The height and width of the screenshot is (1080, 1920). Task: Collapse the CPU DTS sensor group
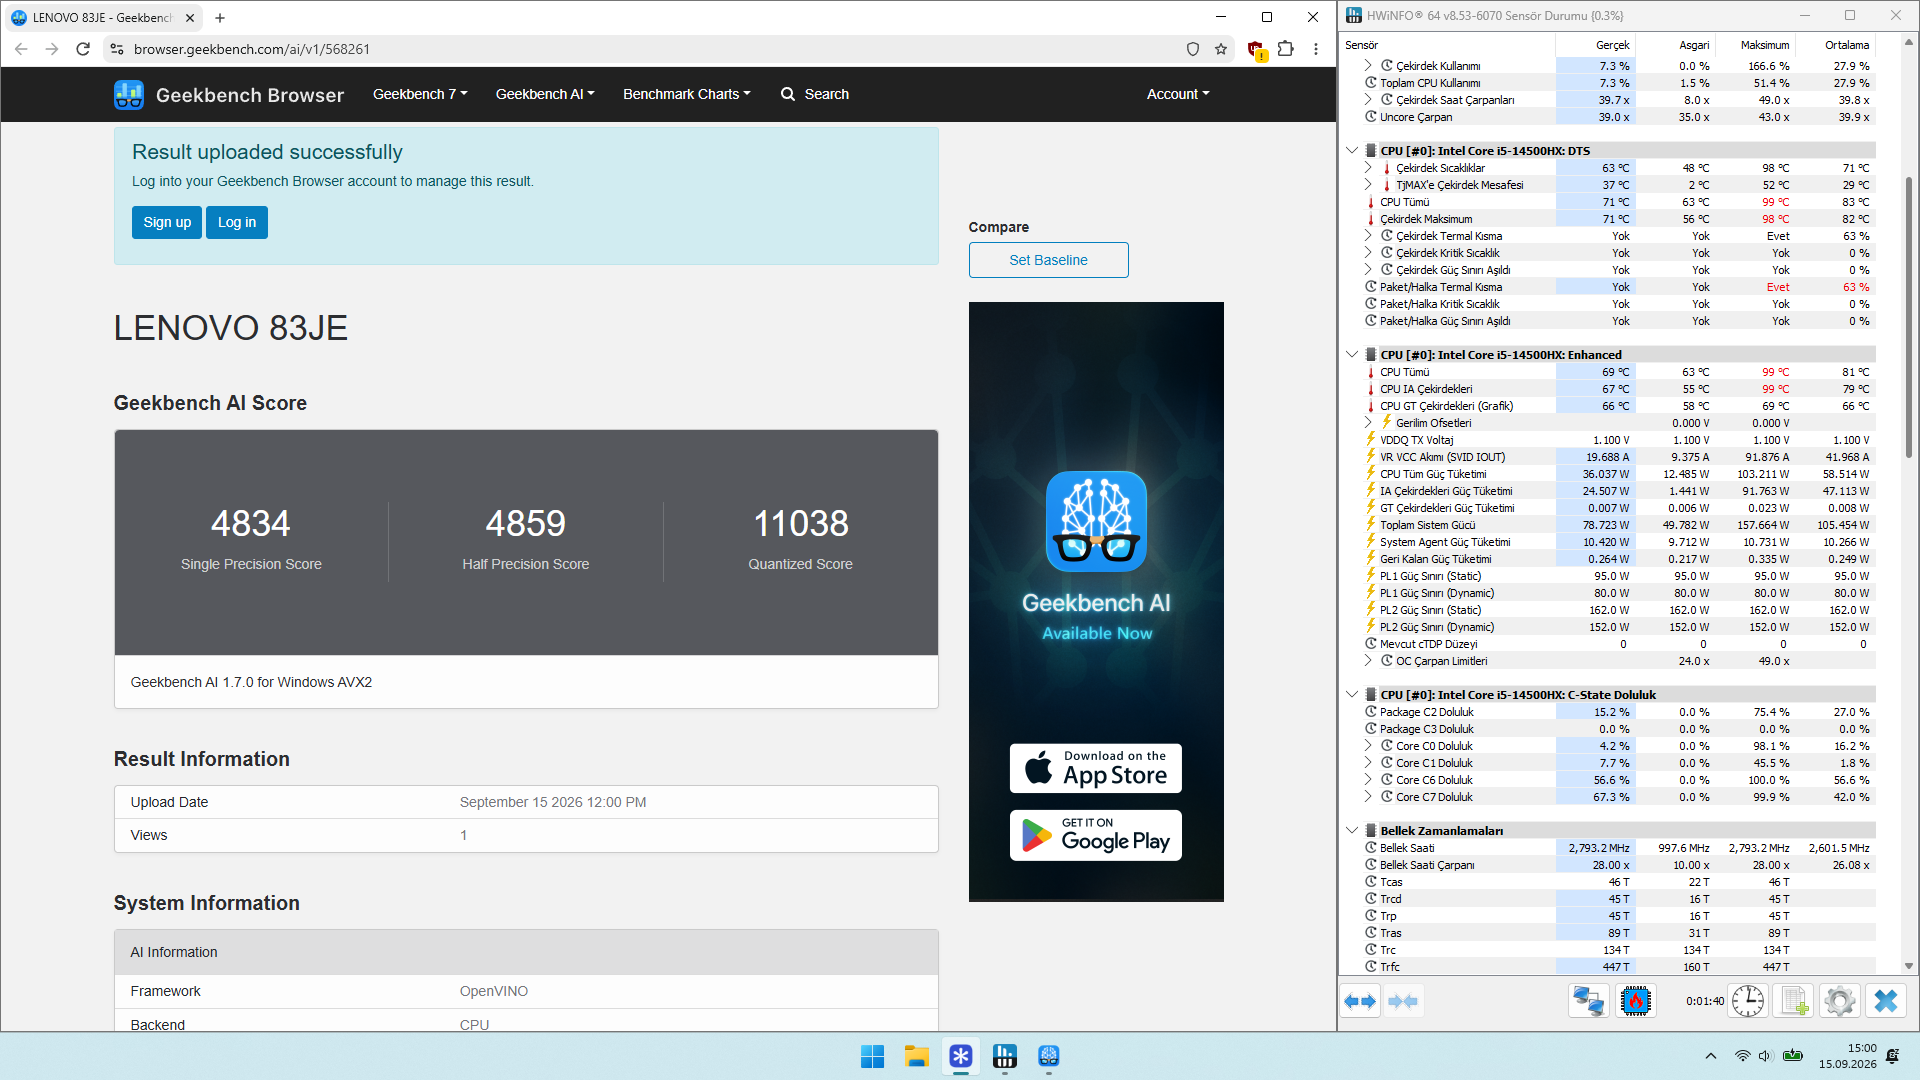point(1352,151)
